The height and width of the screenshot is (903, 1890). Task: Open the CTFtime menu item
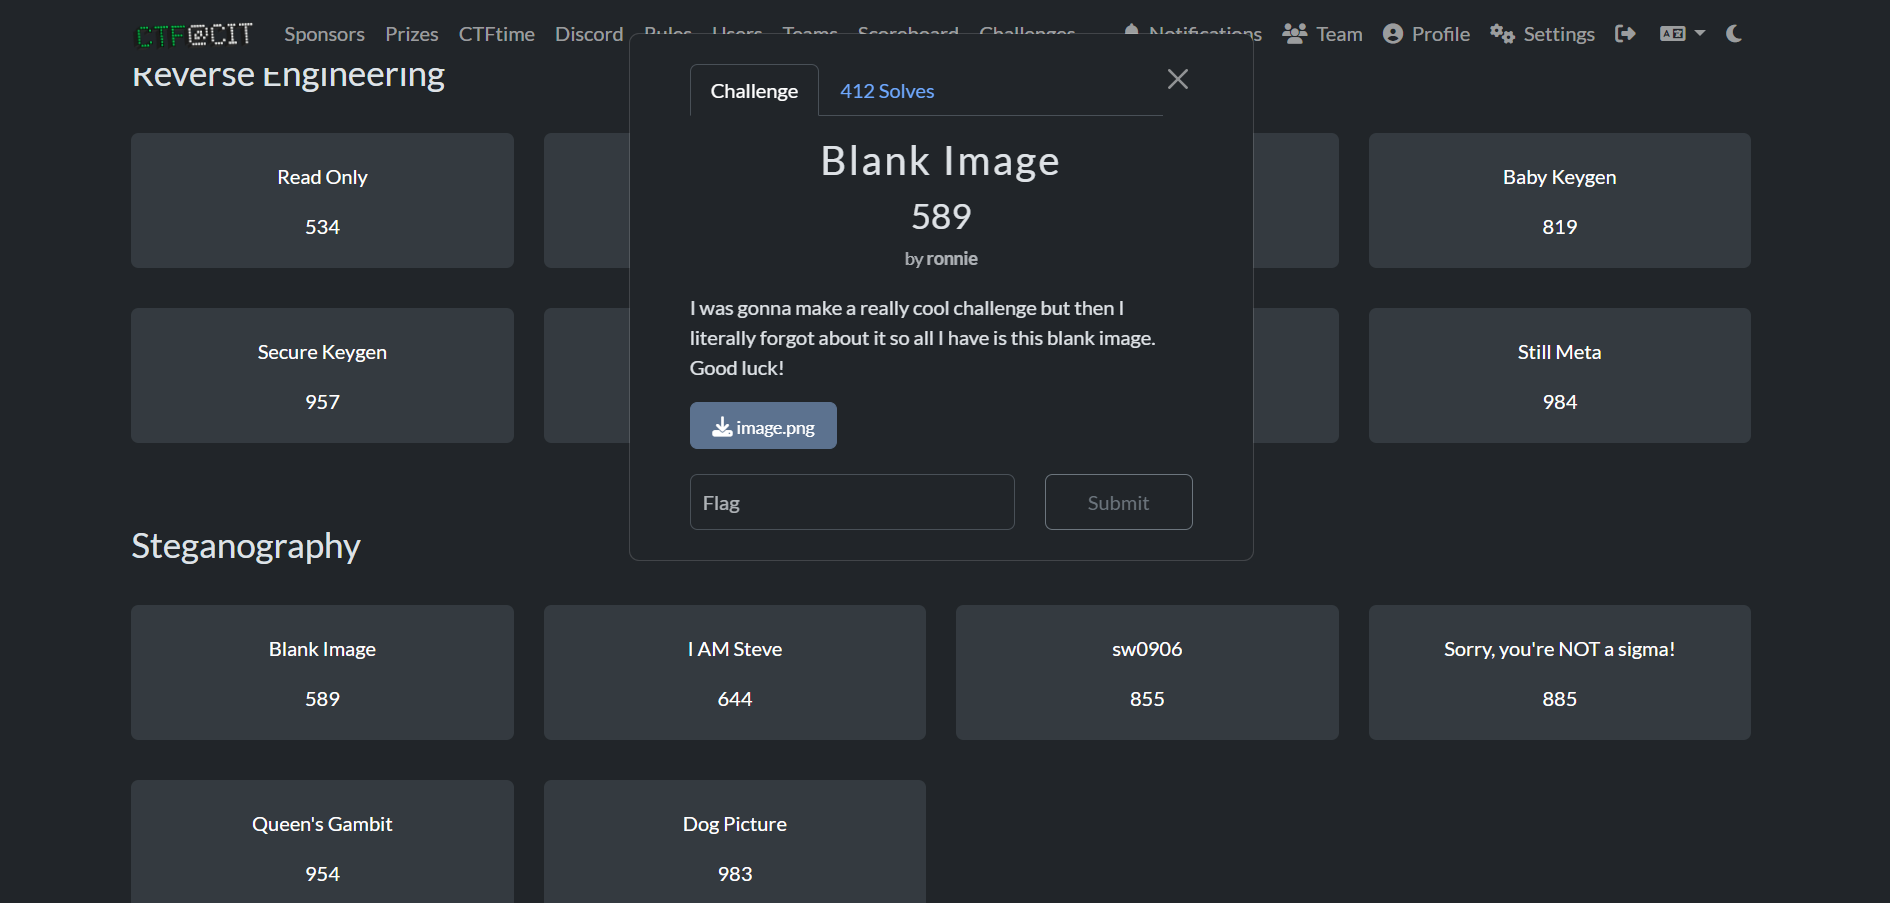(x=497, y=33)
